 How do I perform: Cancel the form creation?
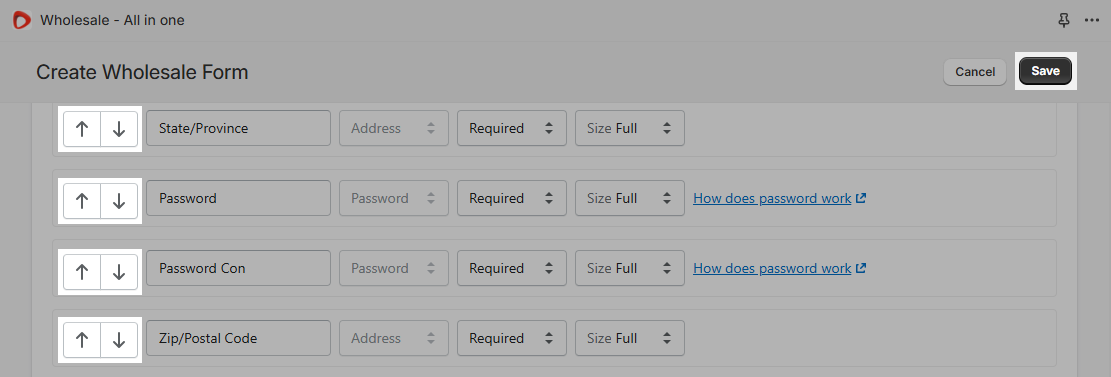tap(975, 72)
